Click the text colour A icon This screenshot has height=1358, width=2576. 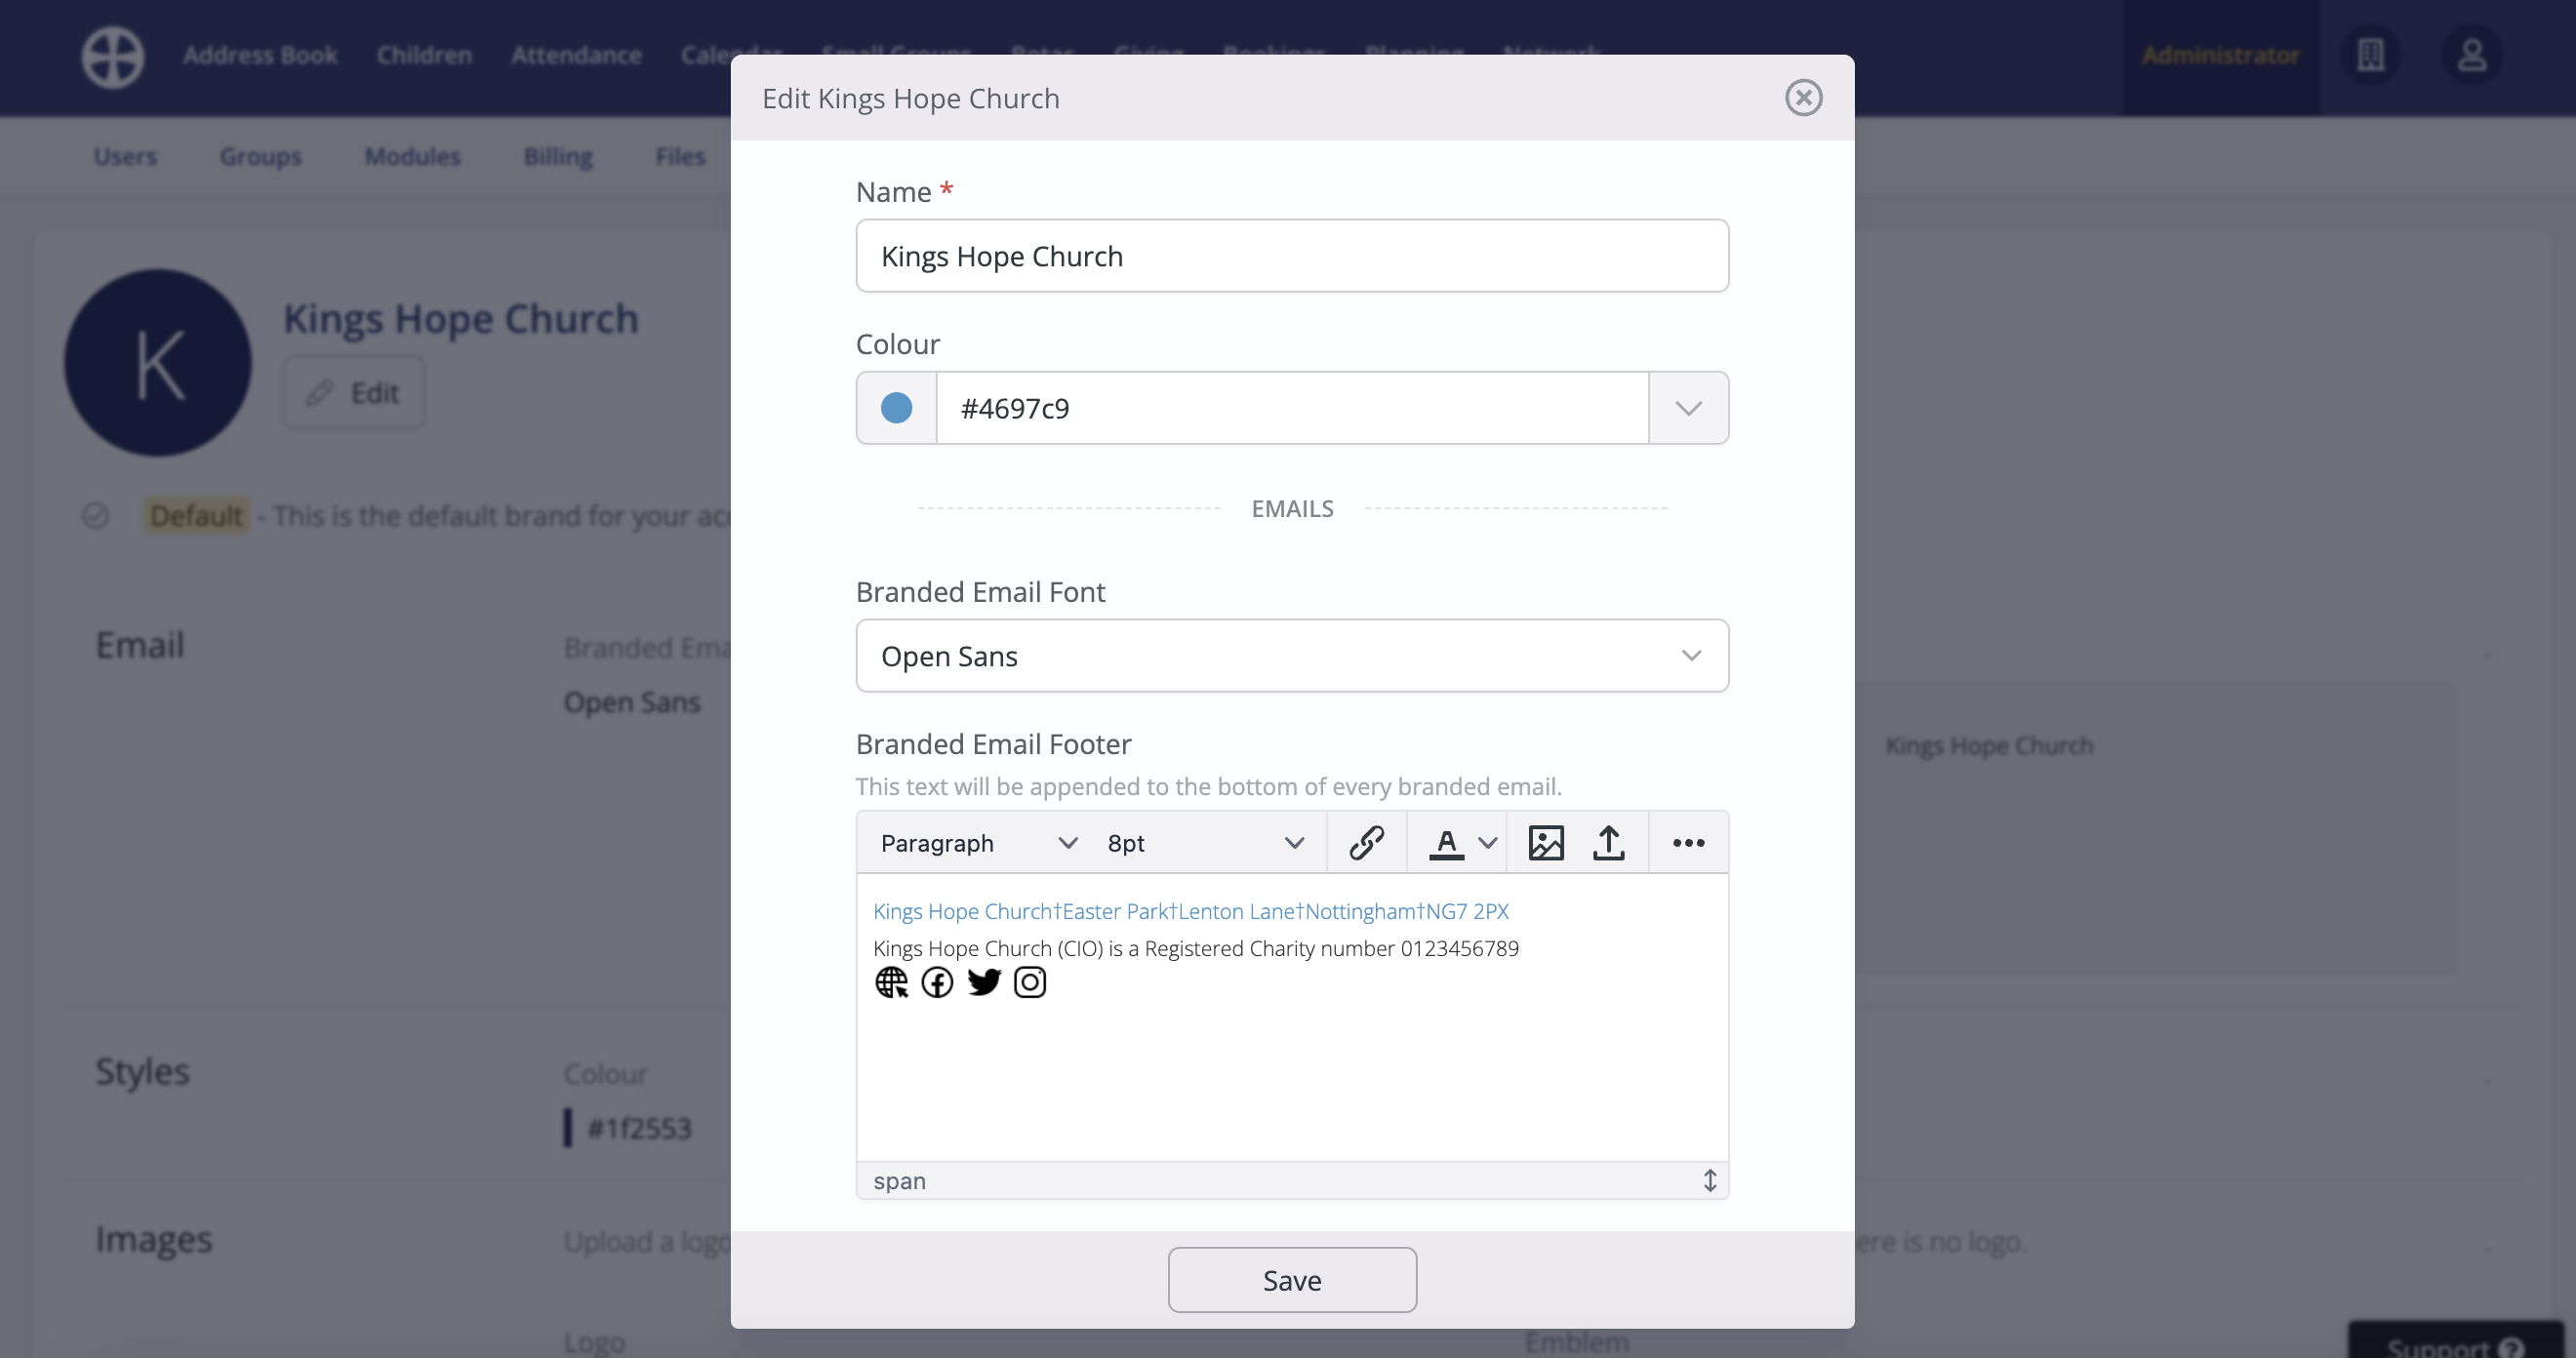pyautogui.click(x=1446, y=843)
